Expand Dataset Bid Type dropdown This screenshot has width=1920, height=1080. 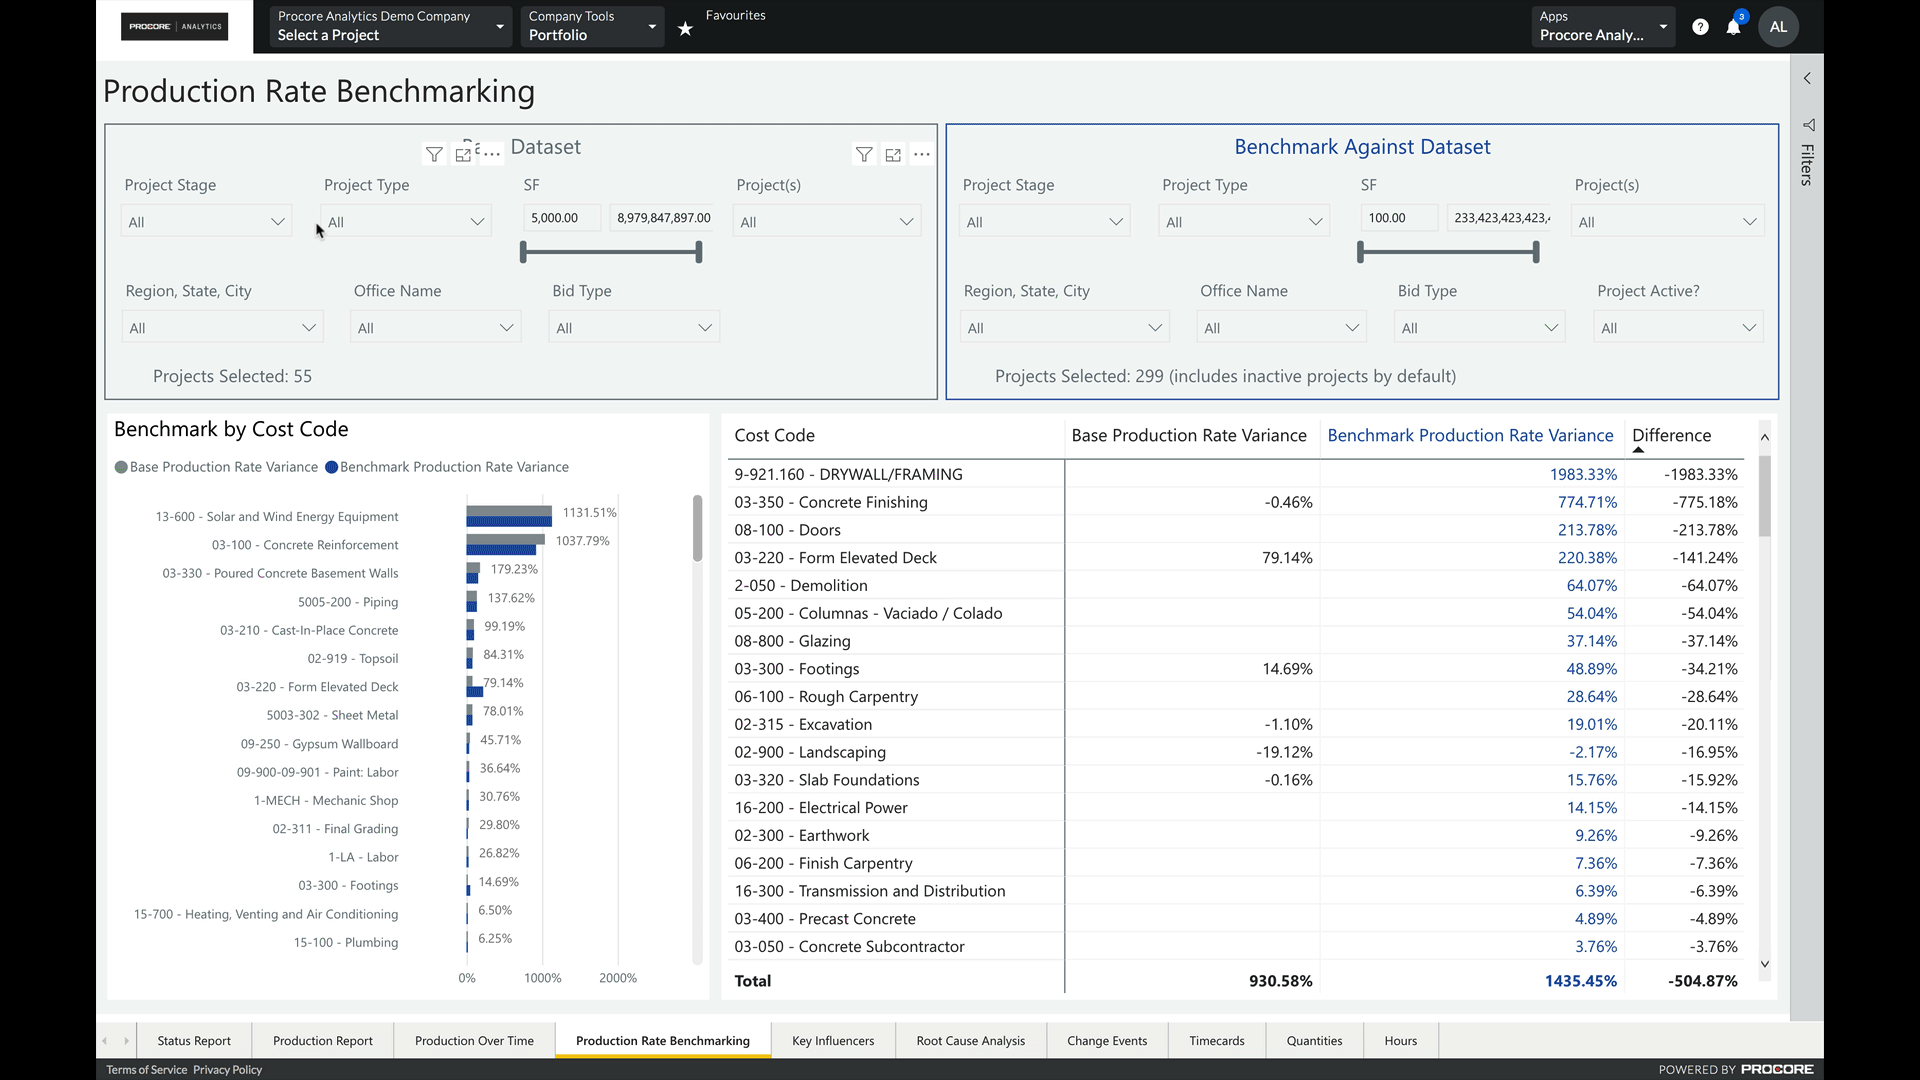click(x=634, y=328)
